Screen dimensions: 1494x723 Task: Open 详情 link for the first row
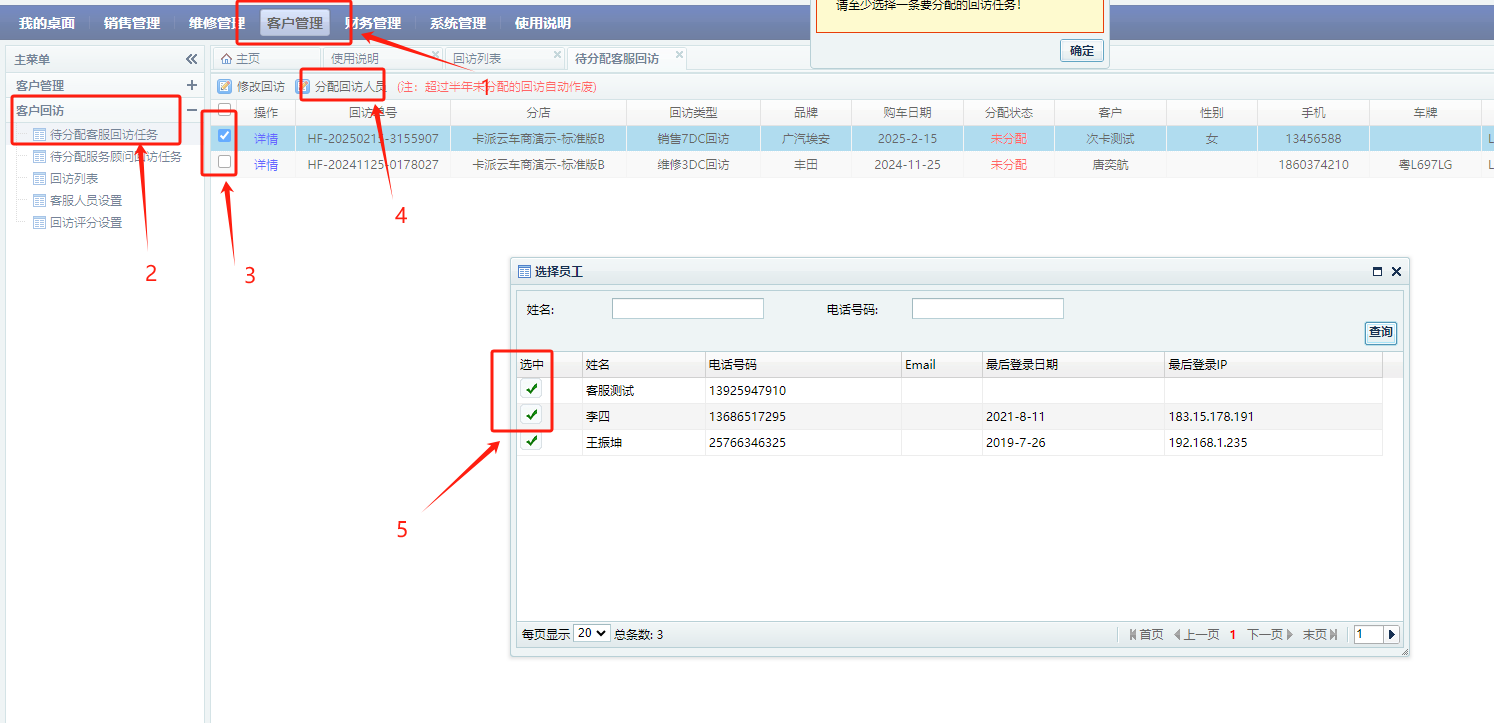pyautogui.click(x=266, y=139)
